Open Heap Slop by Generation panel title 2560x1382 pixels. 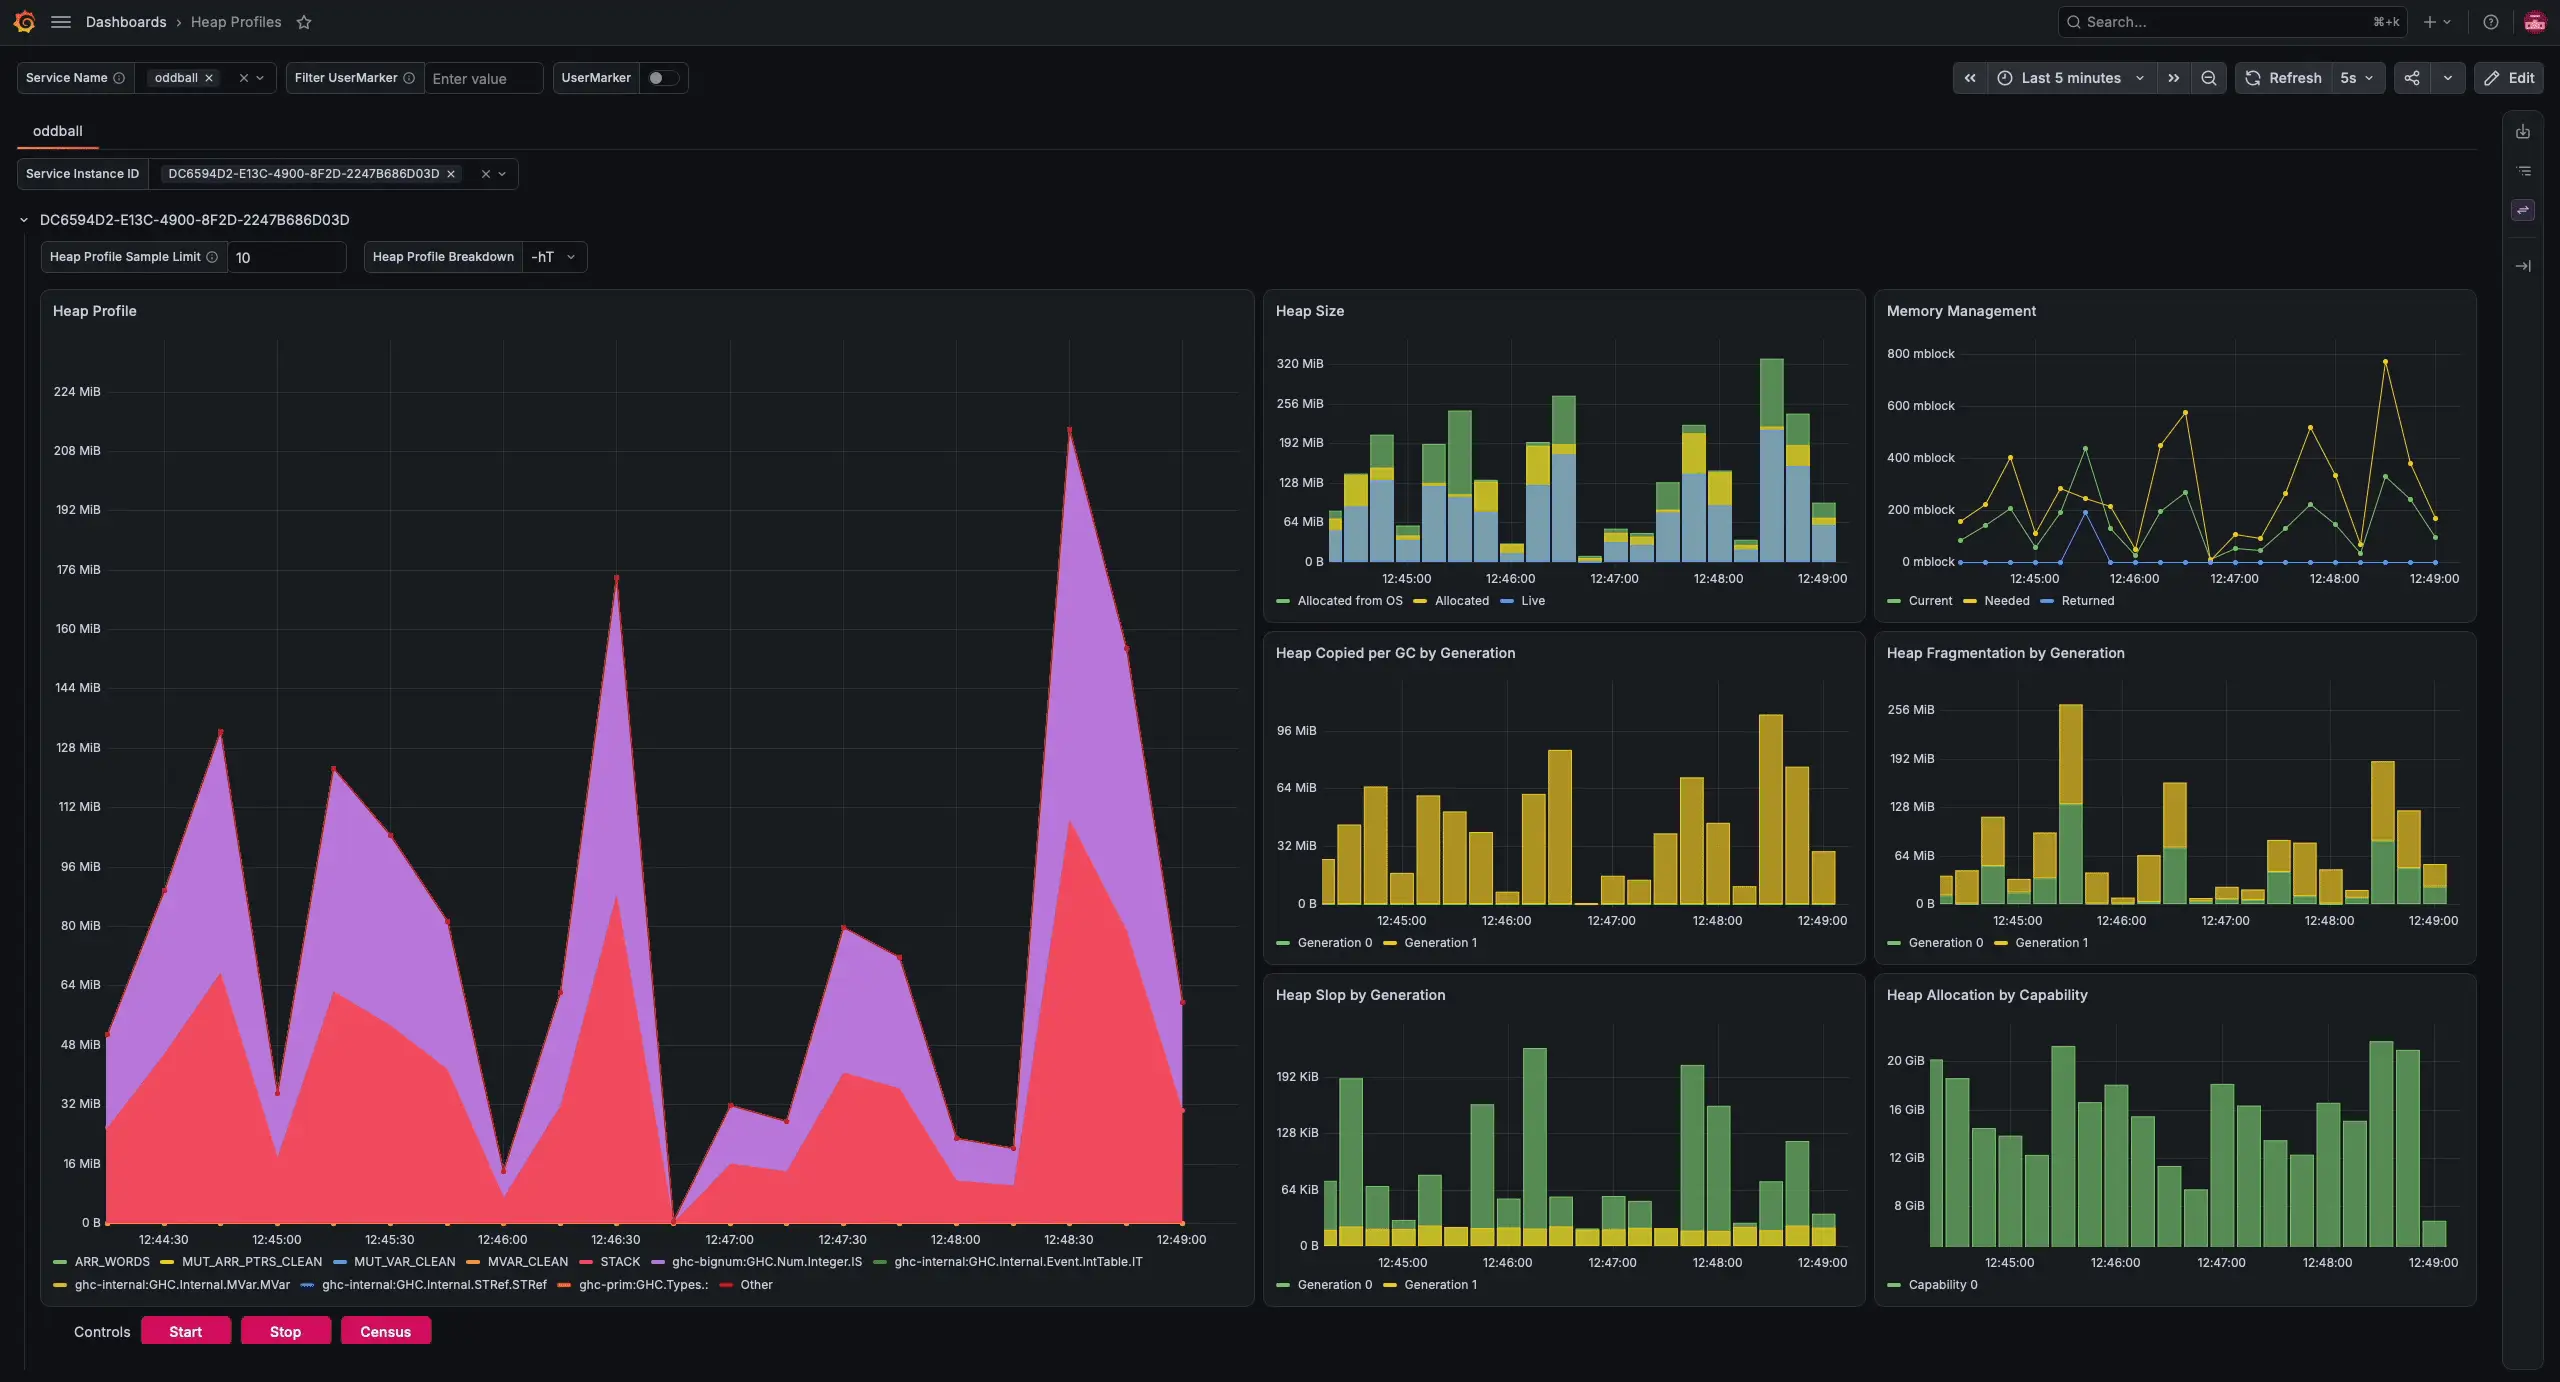click(1360, 995)
